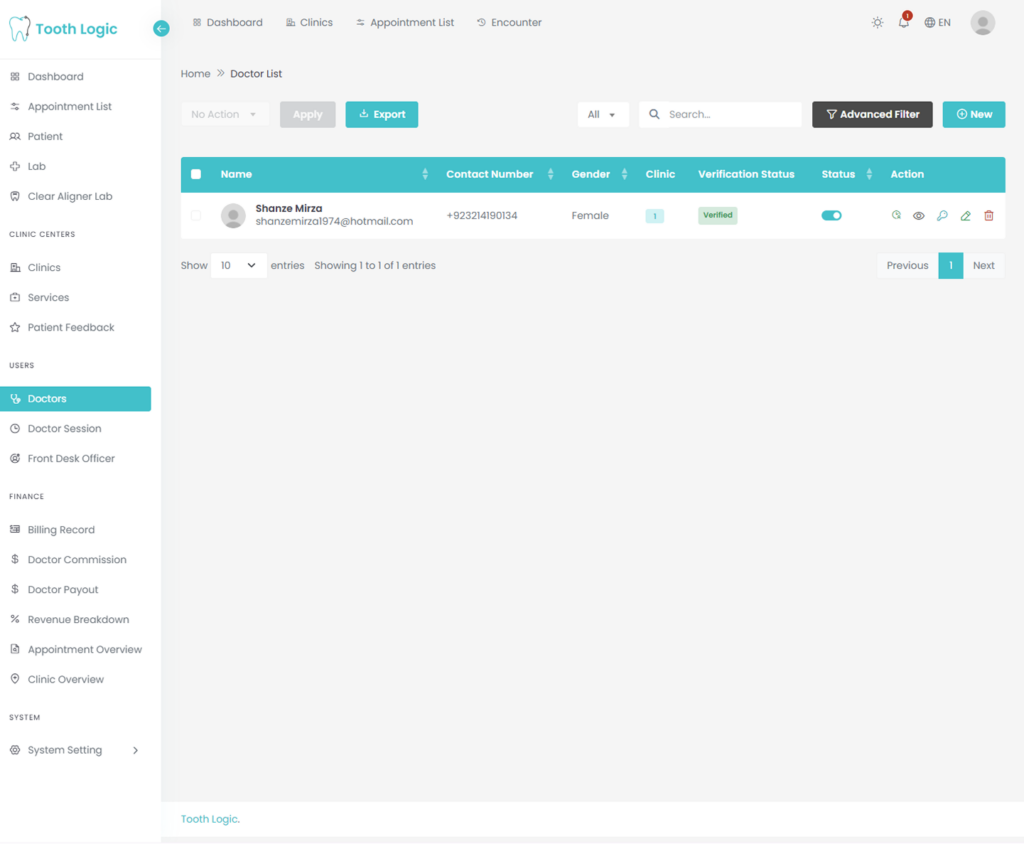Open the entries-per-page dropdown showing 10
Screen dimensions: 1024x844
(238, 265)
